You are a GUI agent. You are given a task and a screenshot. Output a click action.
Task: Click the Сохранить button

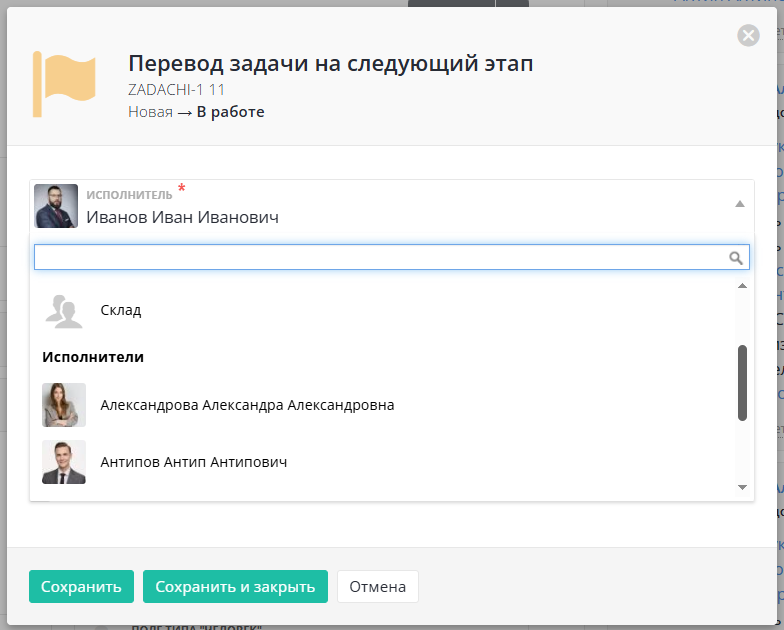pyautogui.click(x=81, y=587)
